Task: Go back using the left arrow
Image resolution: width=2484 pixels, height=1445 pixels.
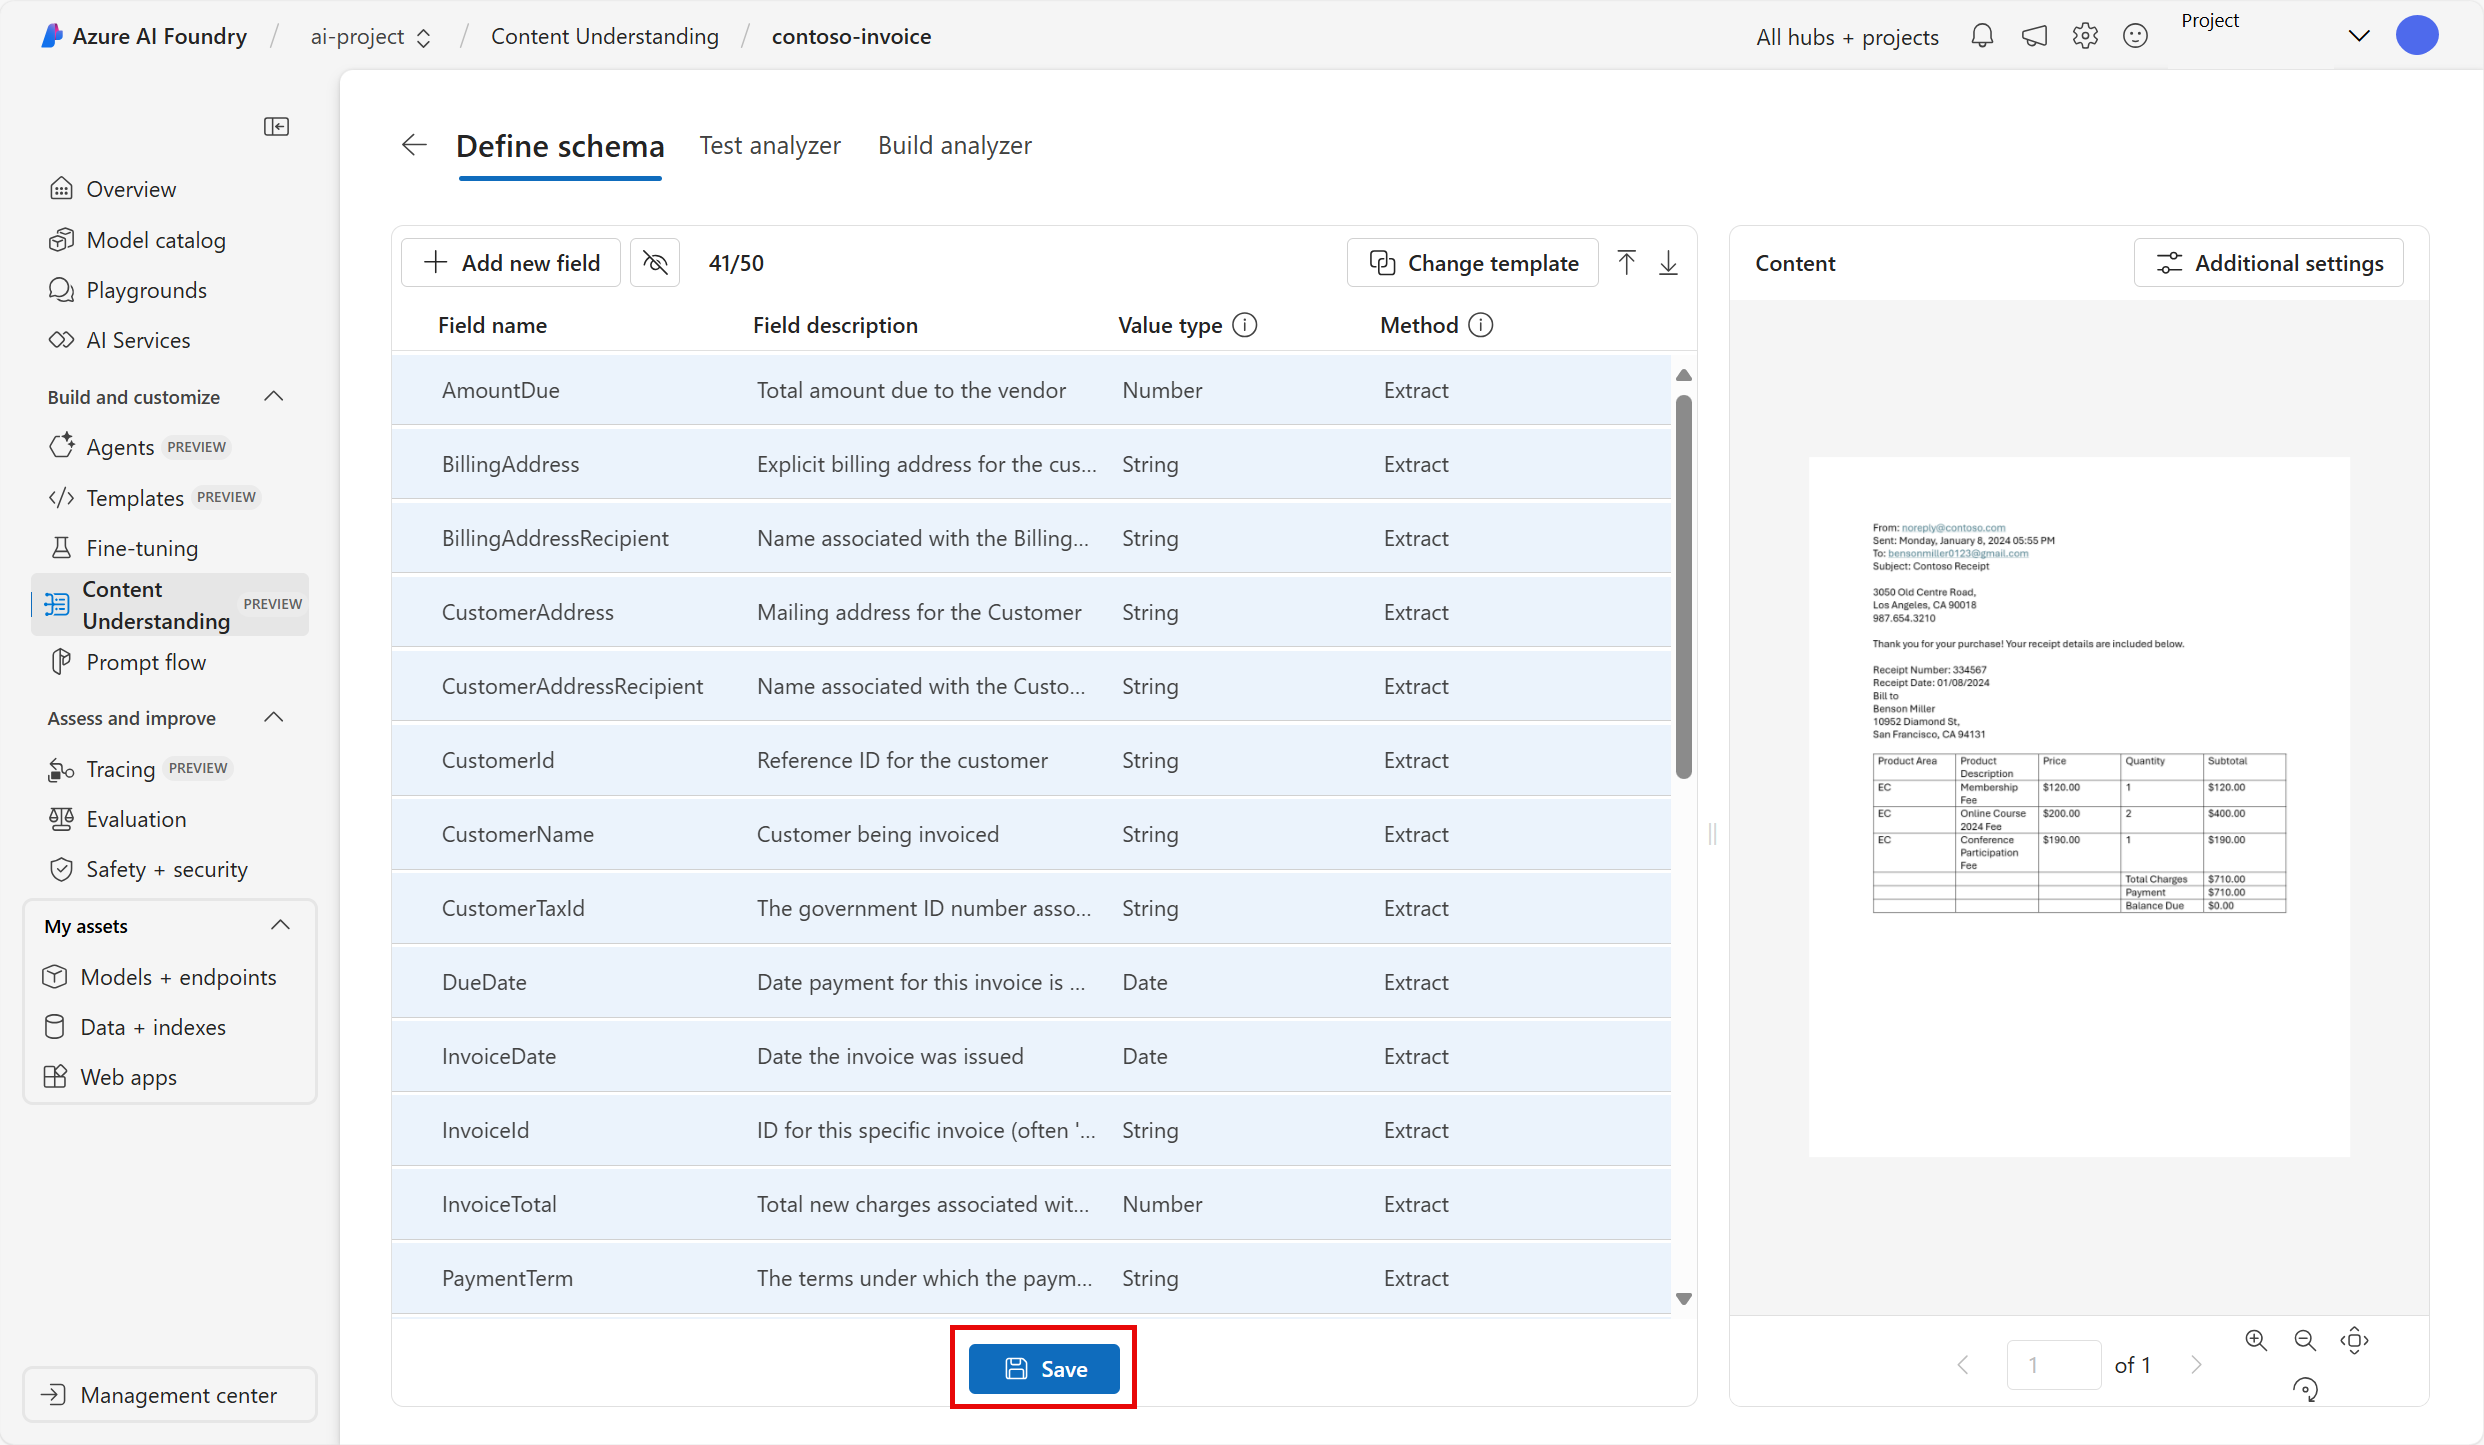Action: [x=414, y=145]
